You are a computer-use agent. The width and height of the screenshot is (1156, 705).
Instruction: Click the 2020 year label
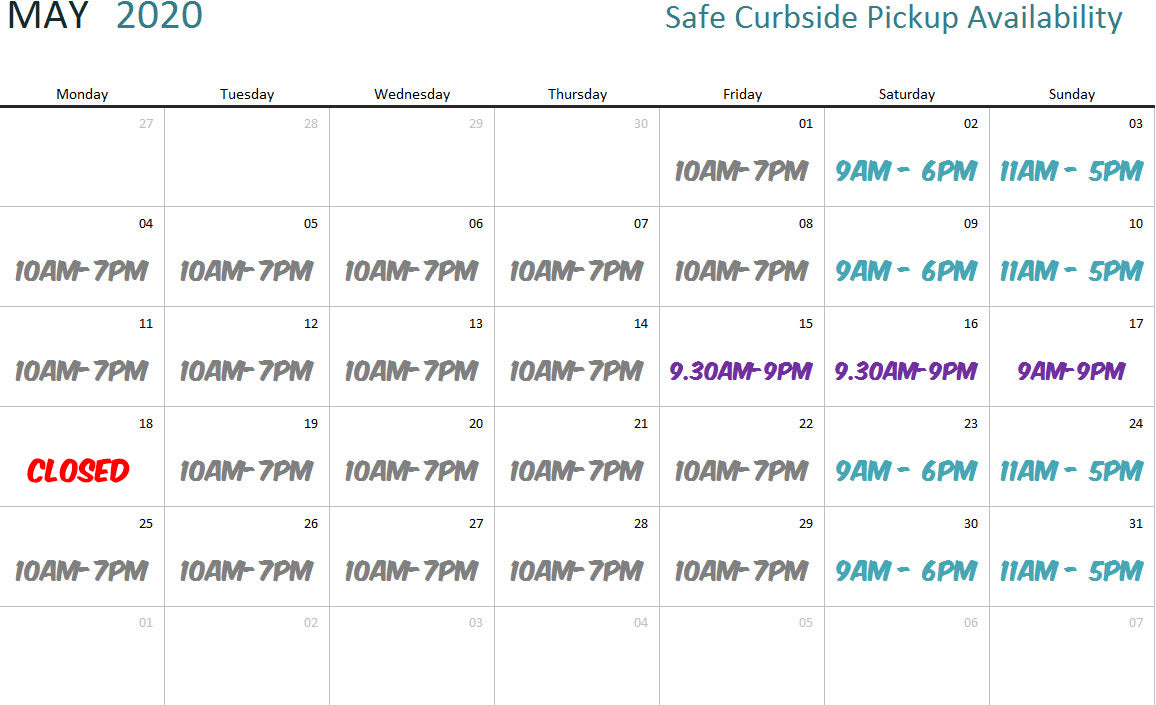click(x=159, y=16)
